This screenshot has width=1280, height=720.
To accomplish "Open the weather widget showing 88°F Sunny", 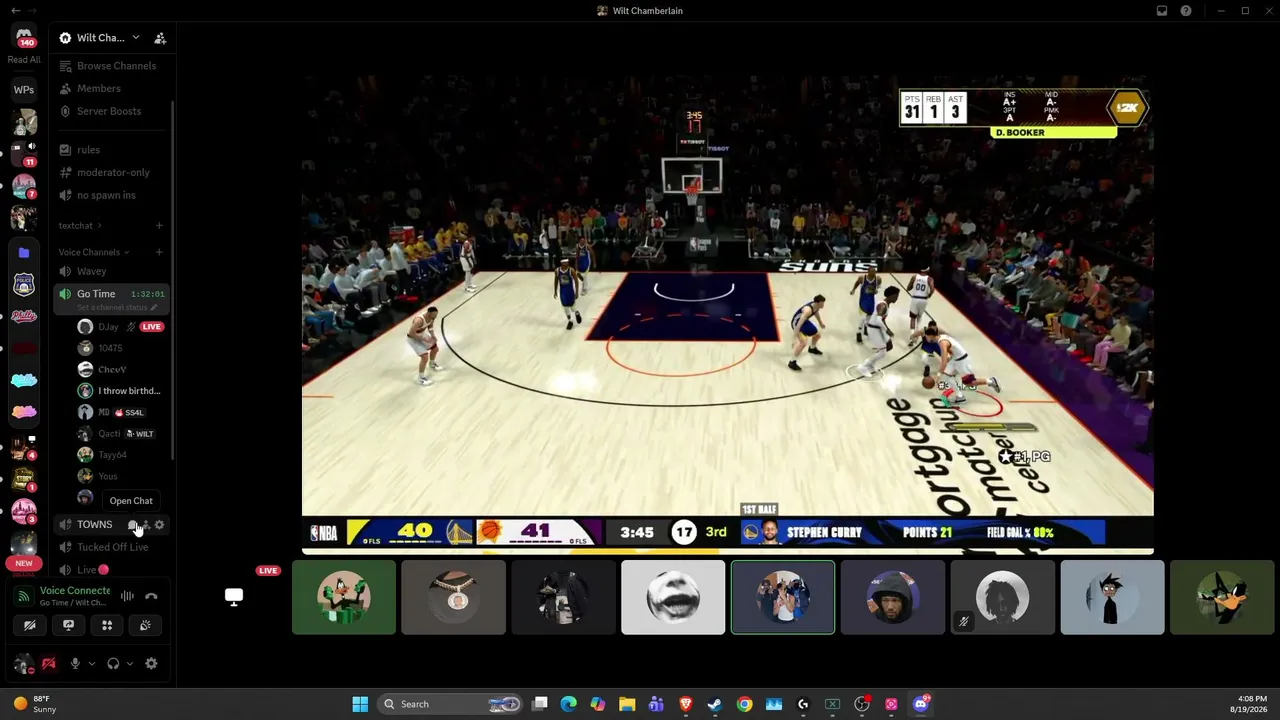I will pos(34,704).
